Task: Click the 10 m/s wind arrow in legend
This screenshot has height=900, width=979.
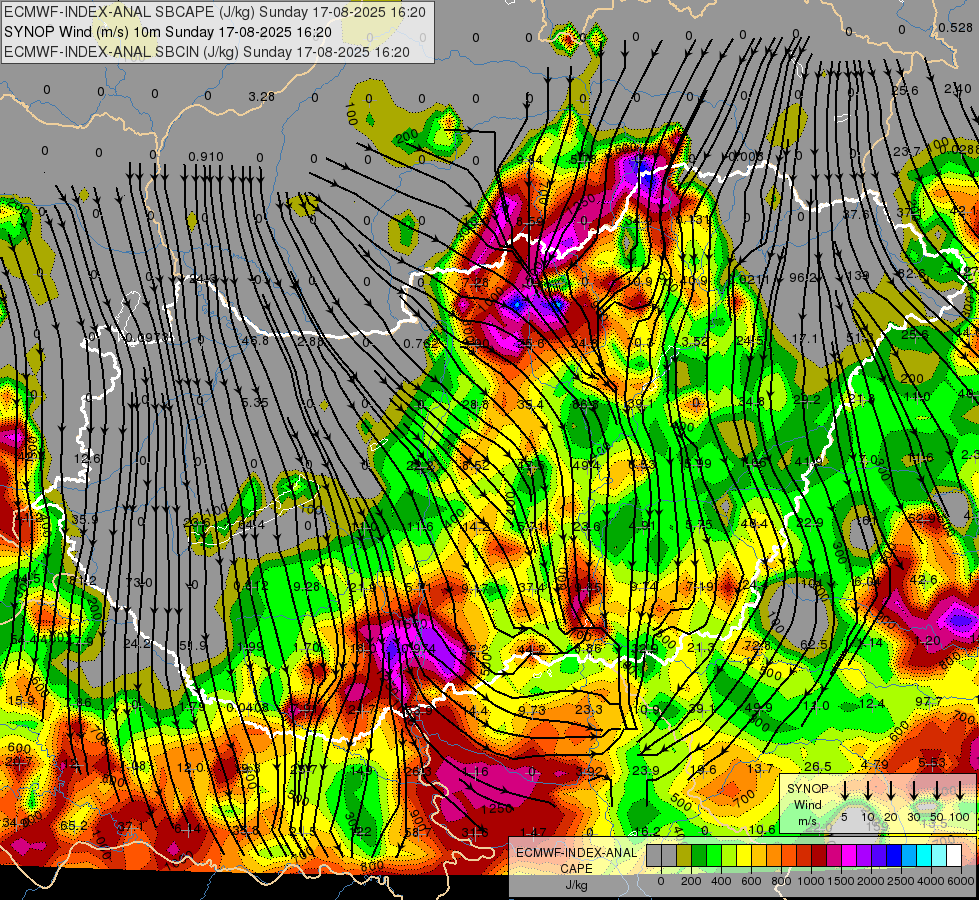Action: pyautogui.click(x=868, y=791)
